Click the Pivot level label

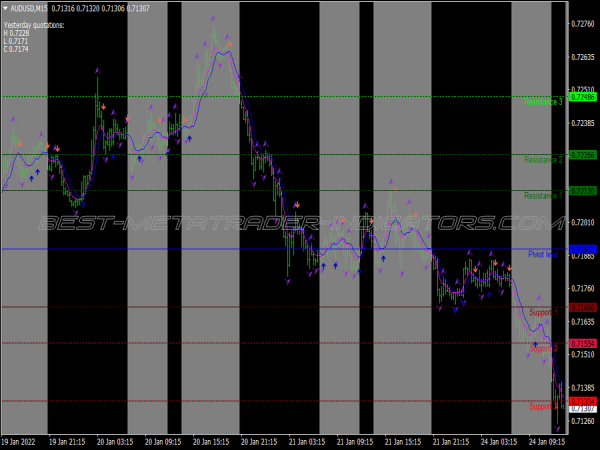coord(545,255)
